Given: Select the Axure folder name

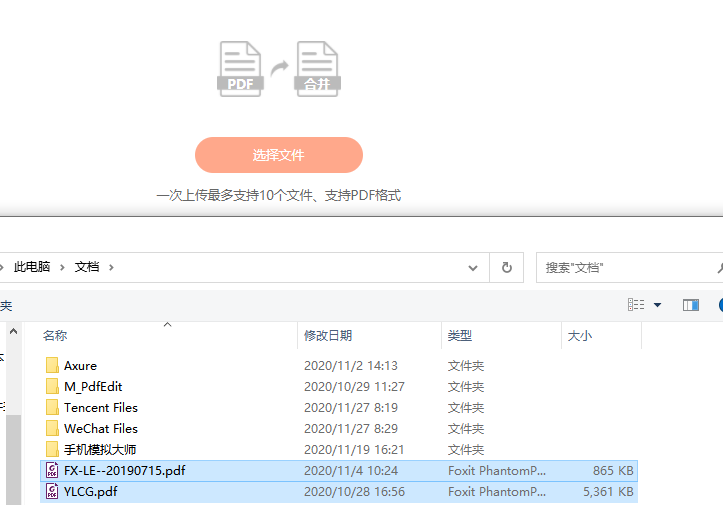Looking at the screenshot, I should (80, 366).
